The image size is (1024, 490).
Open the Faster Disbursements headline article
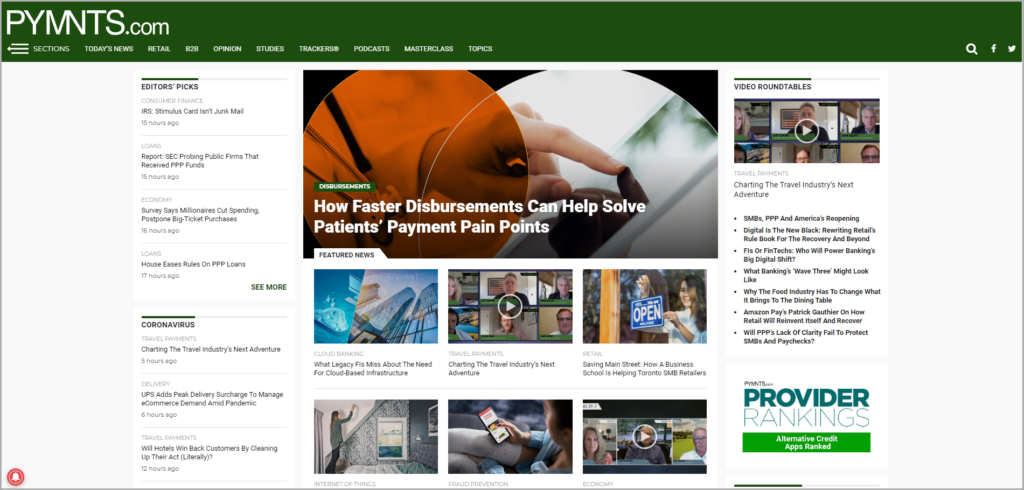[479, 216]
